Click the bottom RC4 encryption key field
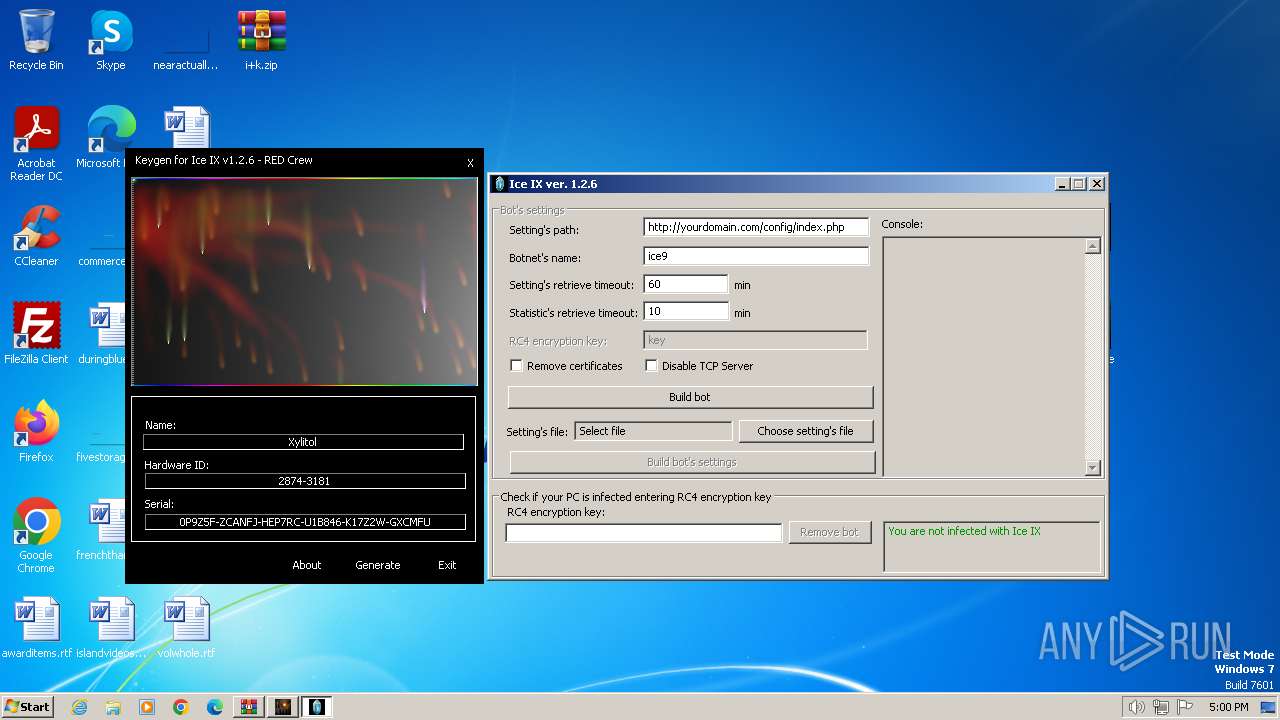The height and width of the screenshot is (720, 1280). tap(644, 533)
